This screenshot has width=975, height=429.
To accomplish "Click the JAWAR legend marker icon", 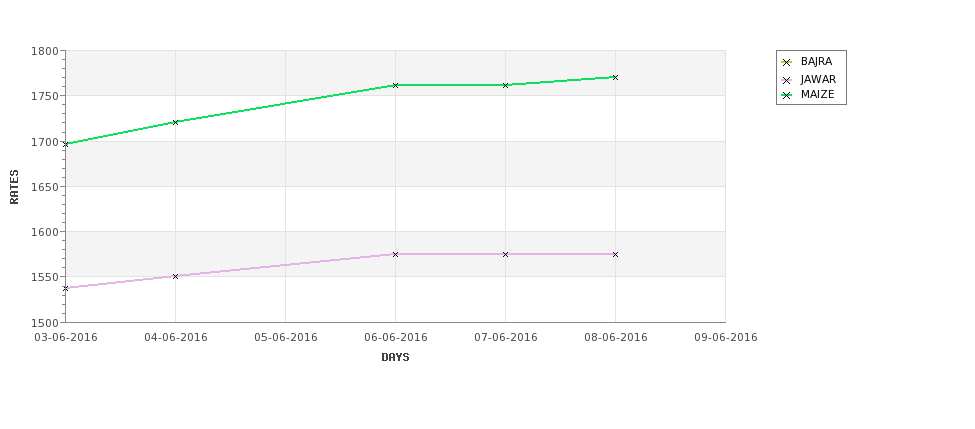I will pyautogui.click(x=786, y=80).
